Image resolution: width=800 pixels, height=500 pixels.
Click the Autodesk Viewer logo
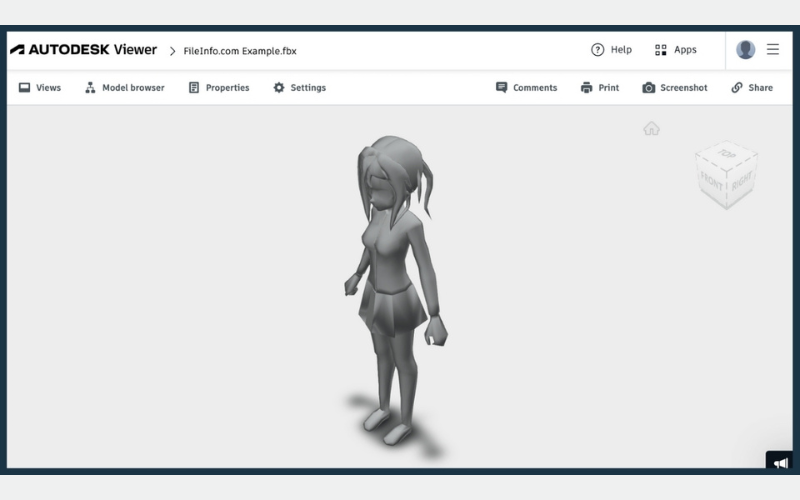(84, 50)
